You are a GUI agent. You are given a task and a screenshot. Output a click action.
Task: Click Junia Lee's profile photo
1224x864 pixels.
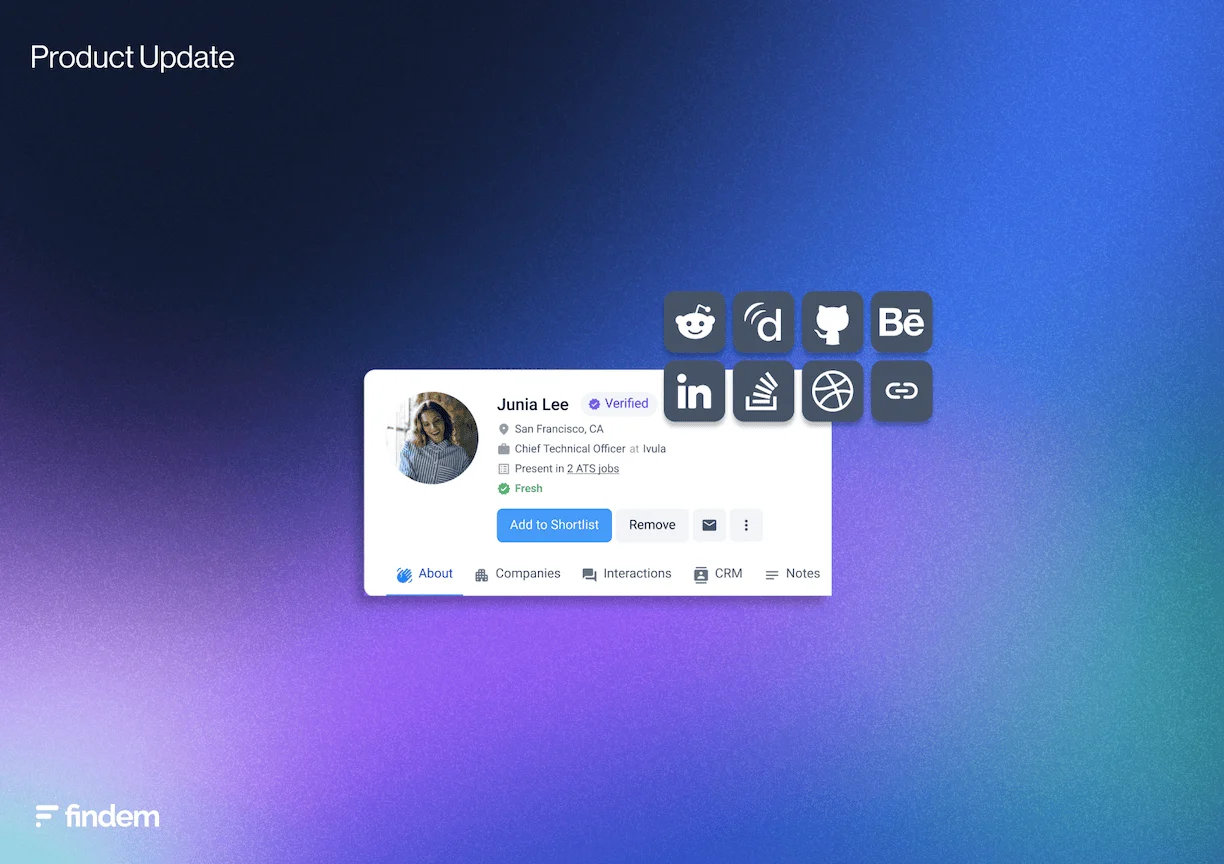click(x=432, y=438)
